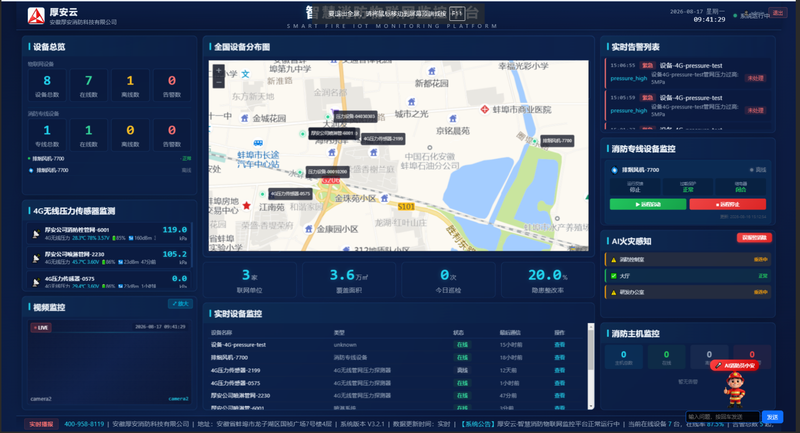Select the 厚安公司喷淋管网-6001 map label
Image resolution: width=800 pixels, height=433 pixels.
pos(333,133)
